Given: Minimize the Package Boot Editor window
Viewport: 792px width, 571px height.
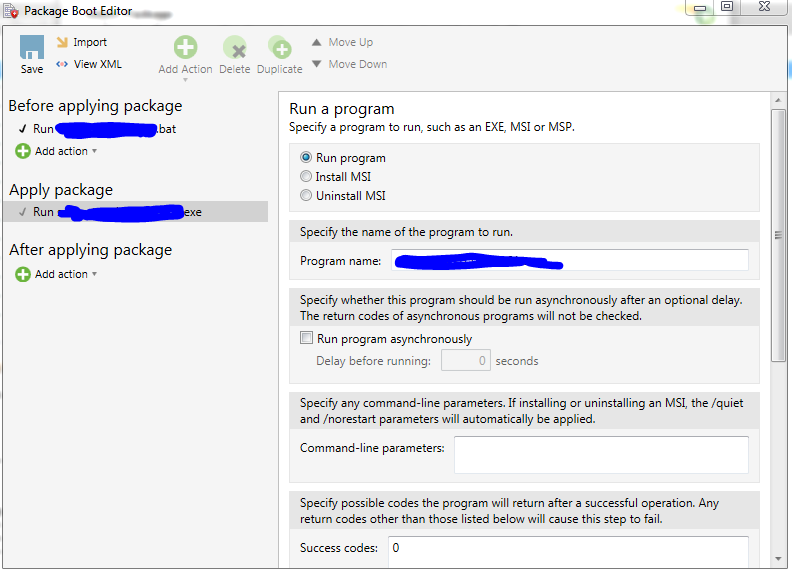Looking at the screenshot, I should (x=700, y=8).
